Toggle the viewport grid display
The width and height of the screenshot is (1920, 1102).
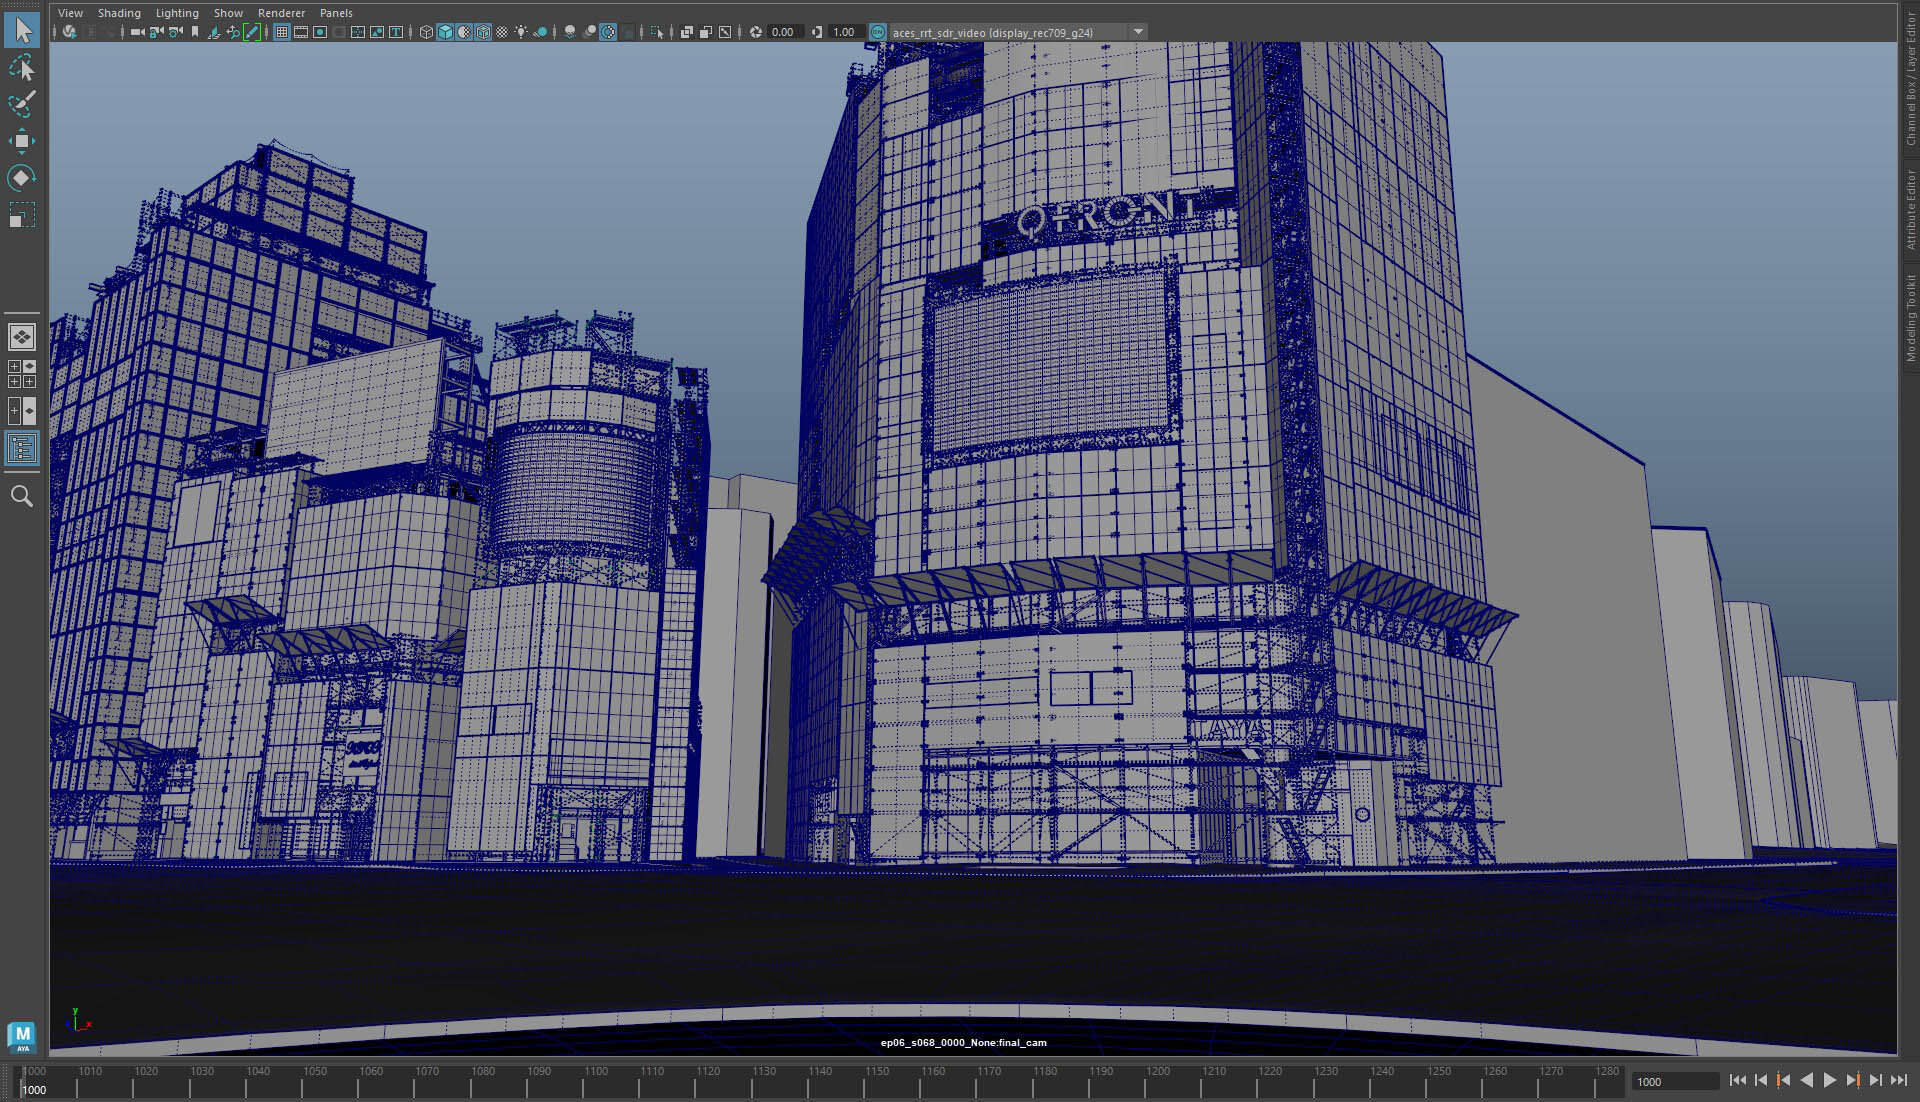point(282,32)
